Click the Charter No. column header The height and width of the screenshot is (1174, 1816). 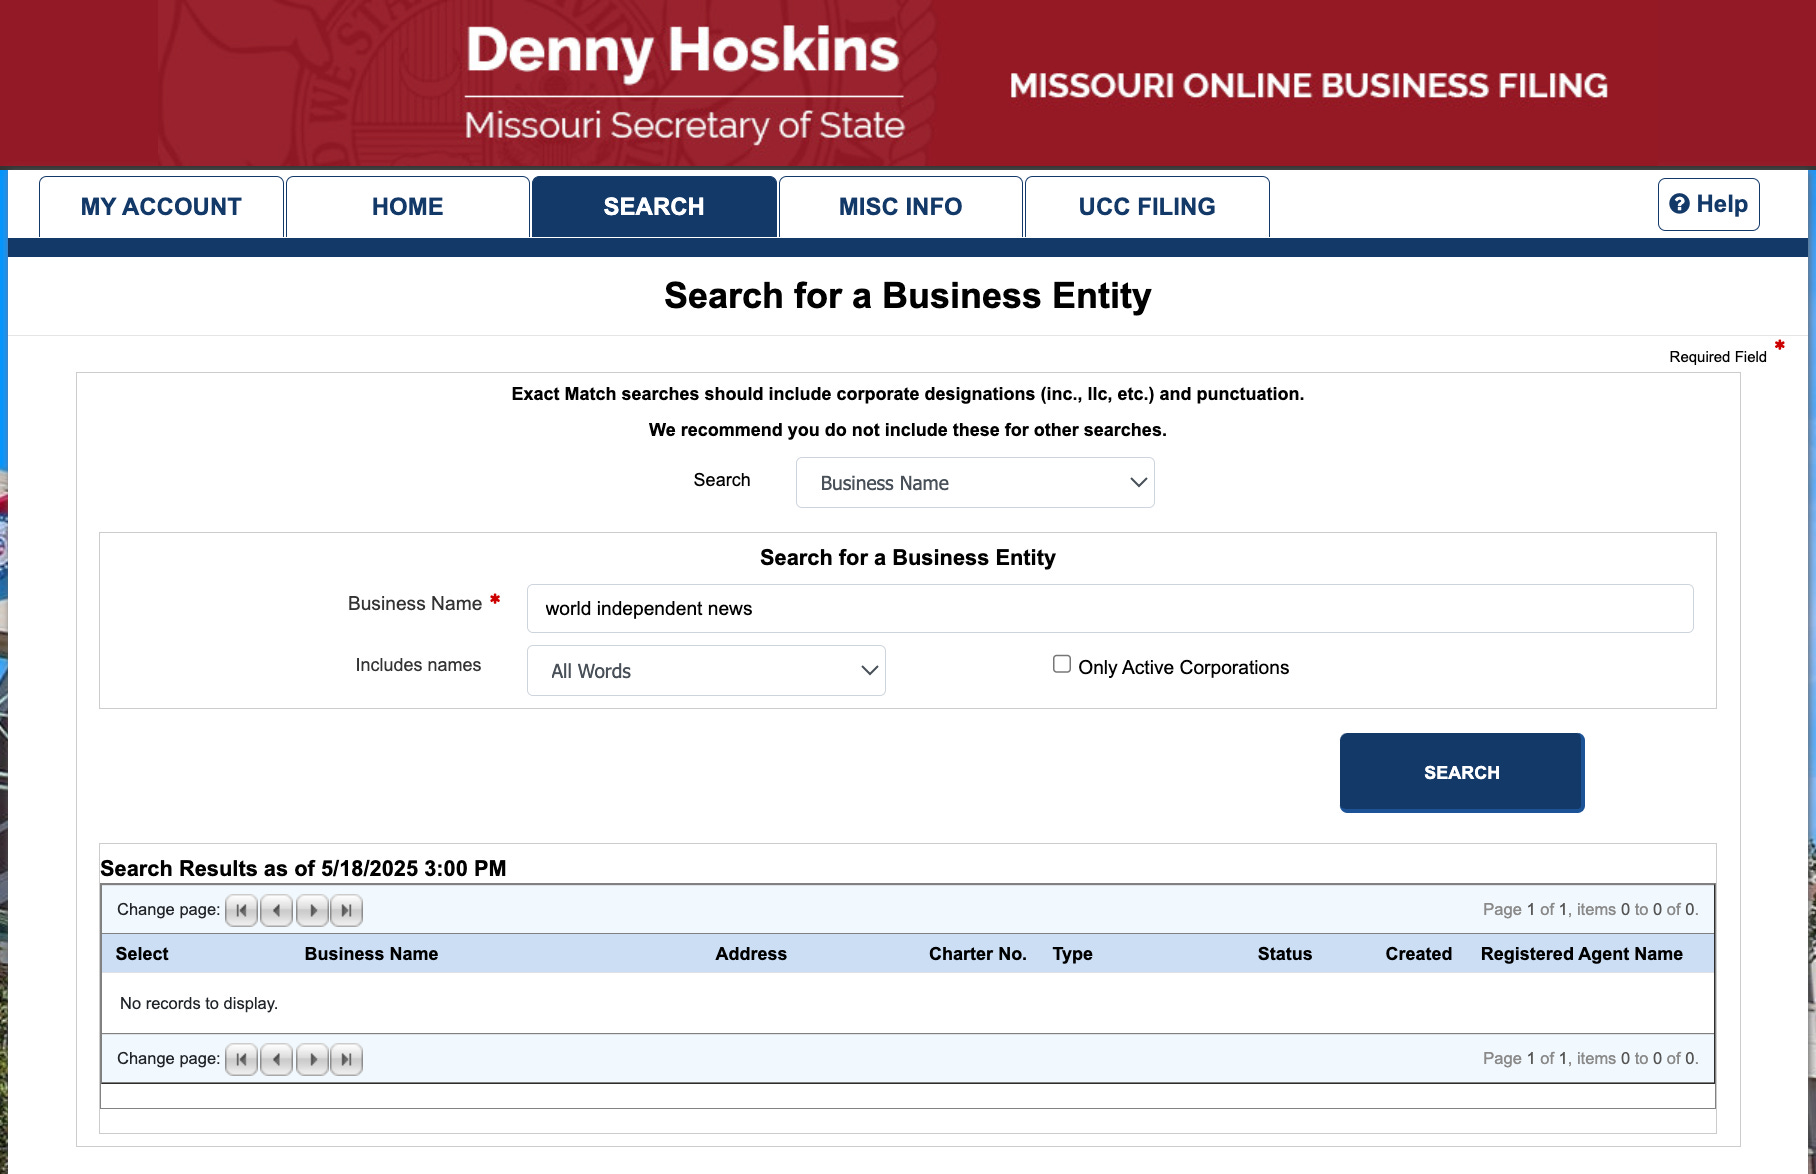pyautogui.click(x=977, y=954)
